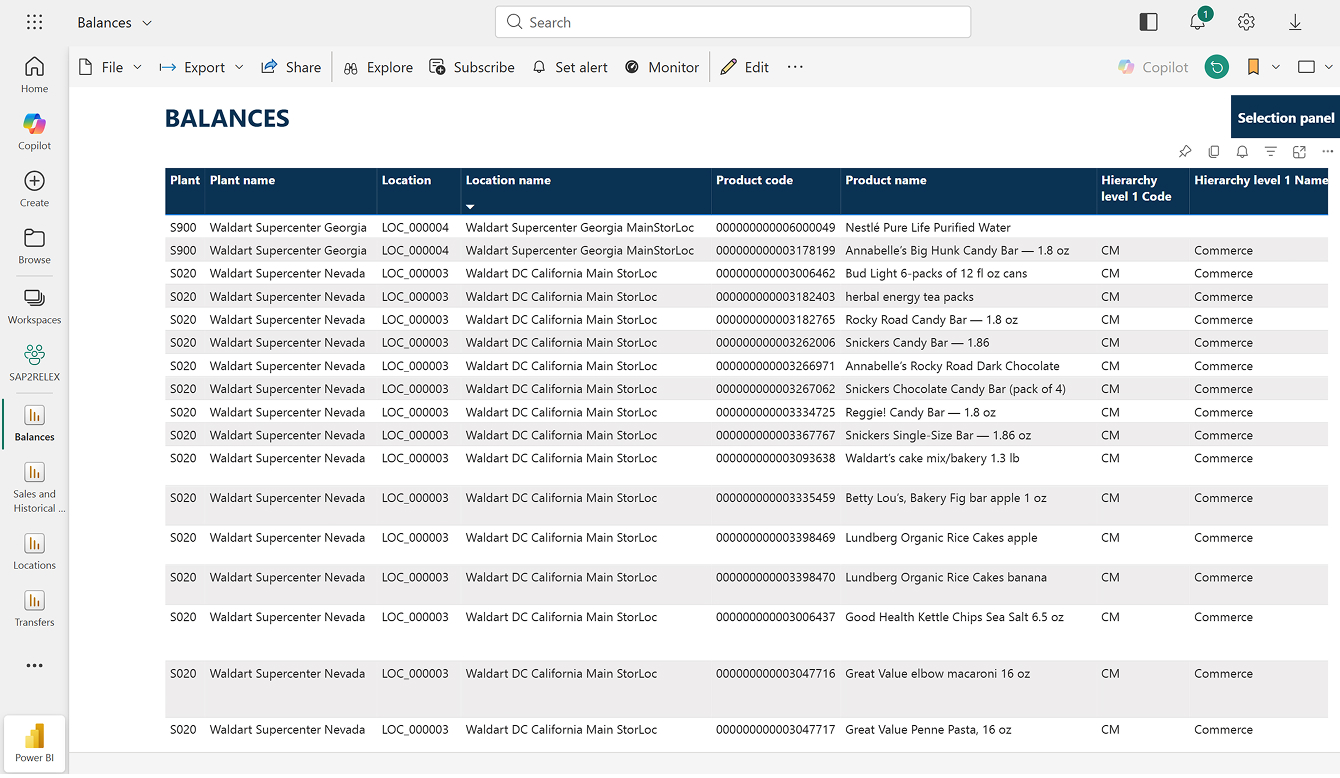Pin the table visual to a dashboard
Image resolution: width=1340 pixels, height=778 pixels.
(1185, 152)
